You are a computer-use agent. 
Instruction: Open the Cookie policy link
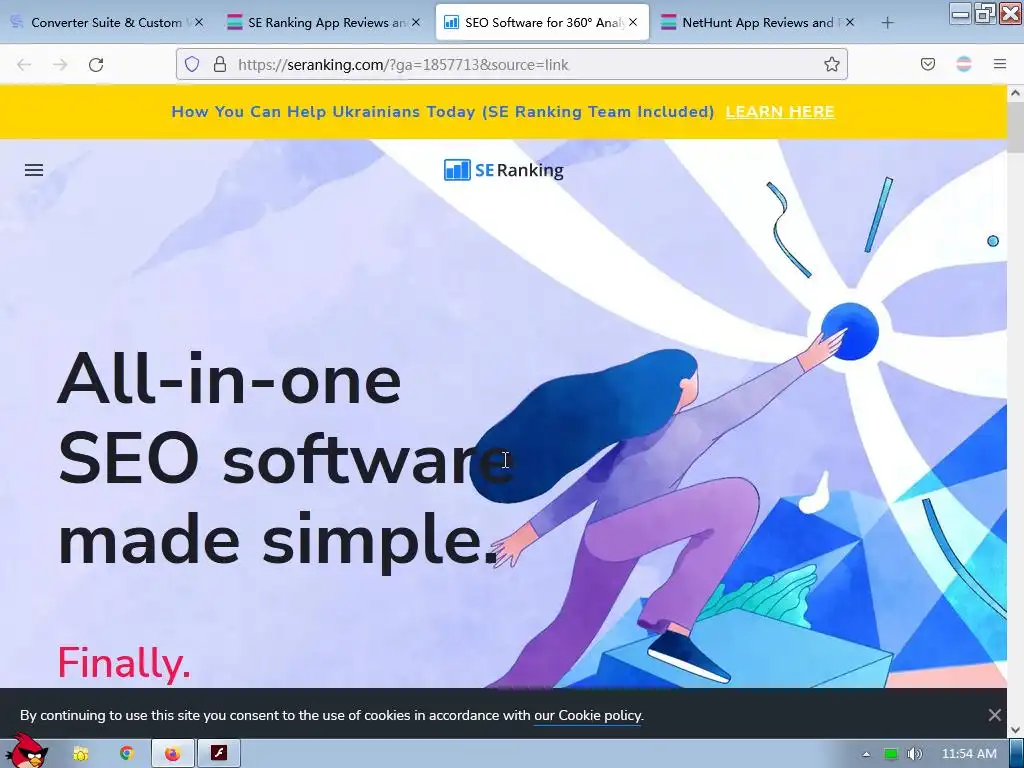(x=588, y=716)
